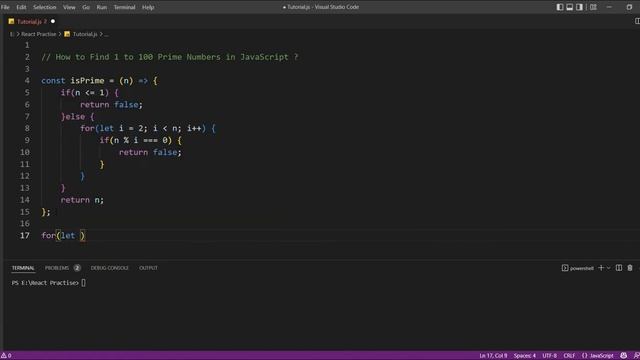Click '}else {' on line 7

[78, 117]
